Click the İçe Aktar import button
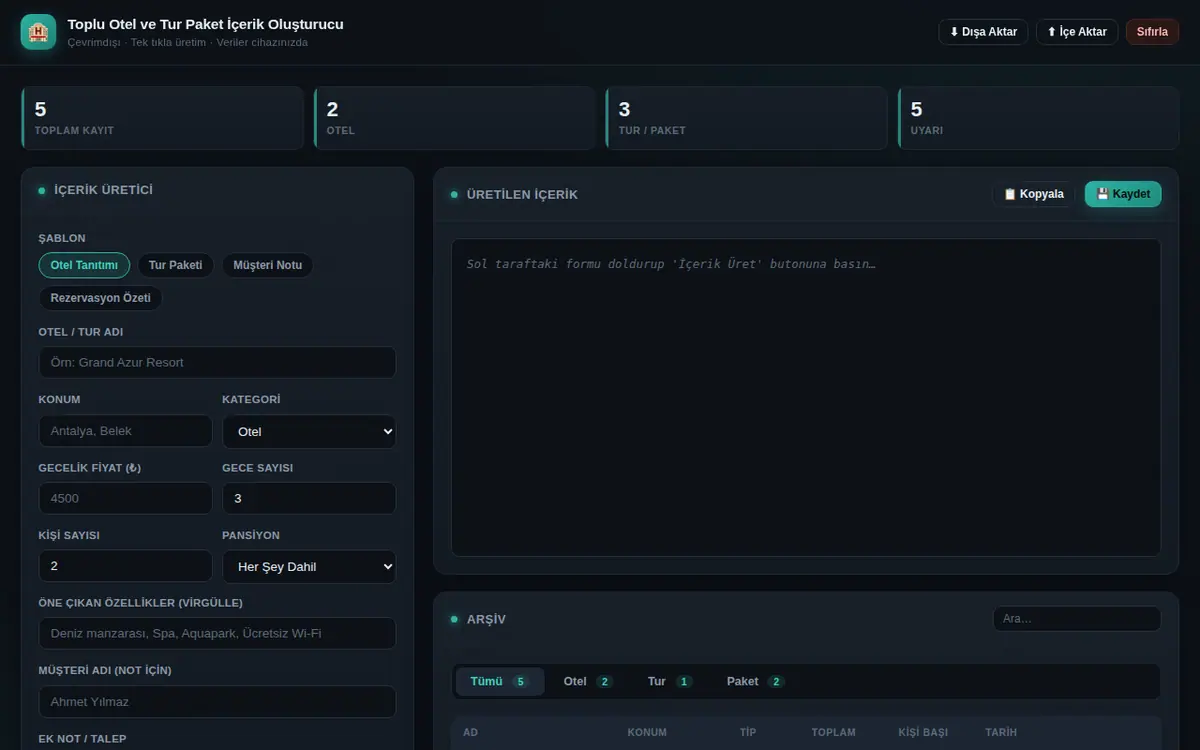 (x=1077, y=32)
